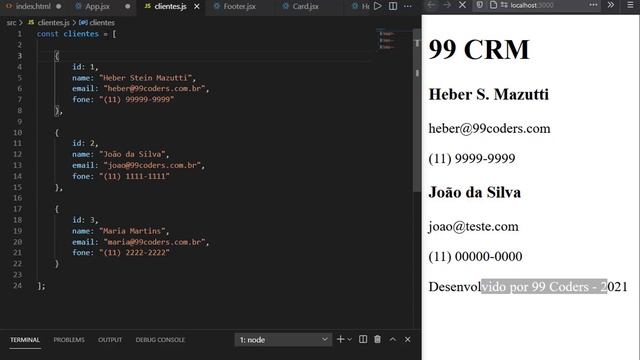Click the 'João da Silva' string in code
Image resolution: width=640 pixels, height=360 pixels.
(133, 154)
